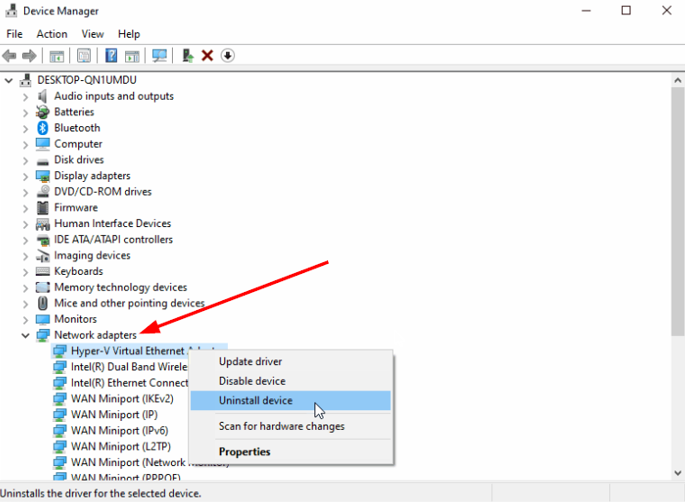Click the Bluetooth category icon
The height and width of the screenshot is (502, 685).
(43, 128)
